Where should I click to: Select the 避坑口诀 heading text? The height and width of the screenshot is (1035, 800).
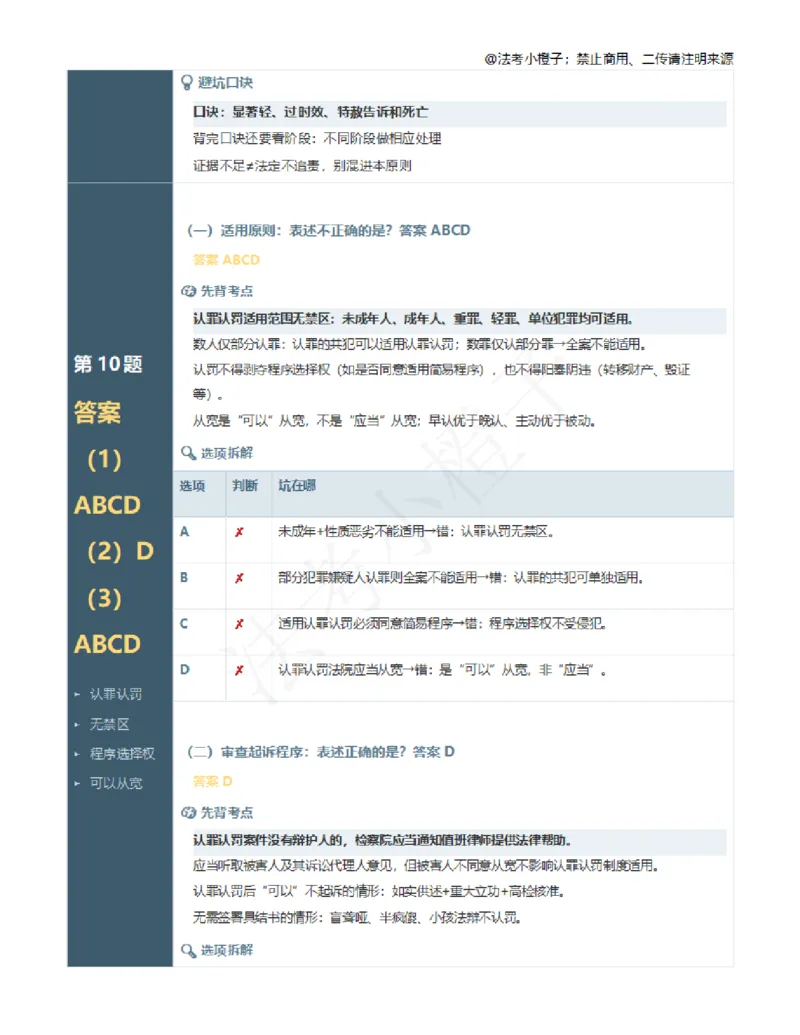point(226,83)
